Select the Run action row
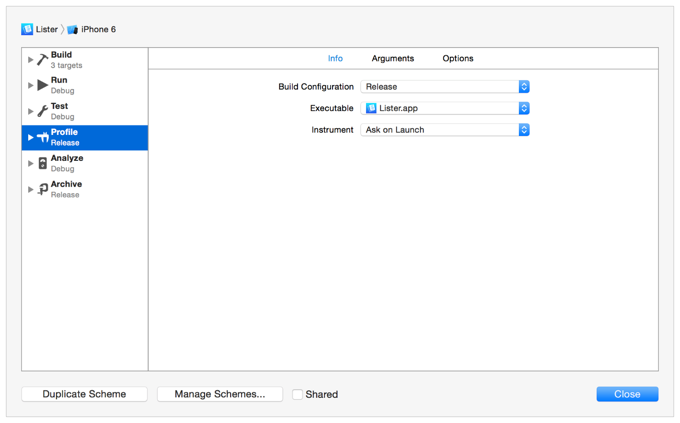This screenshot has height=423, width=680. [x=85, y=85]
